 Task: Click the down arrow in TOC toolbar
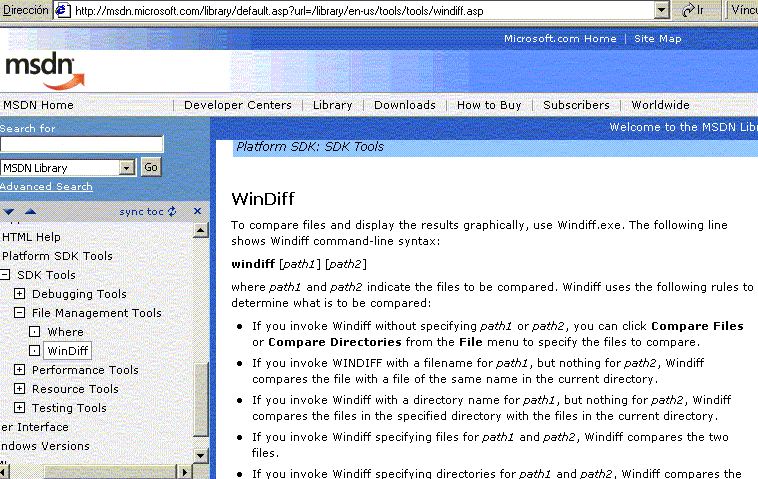(x=8, y=211)
